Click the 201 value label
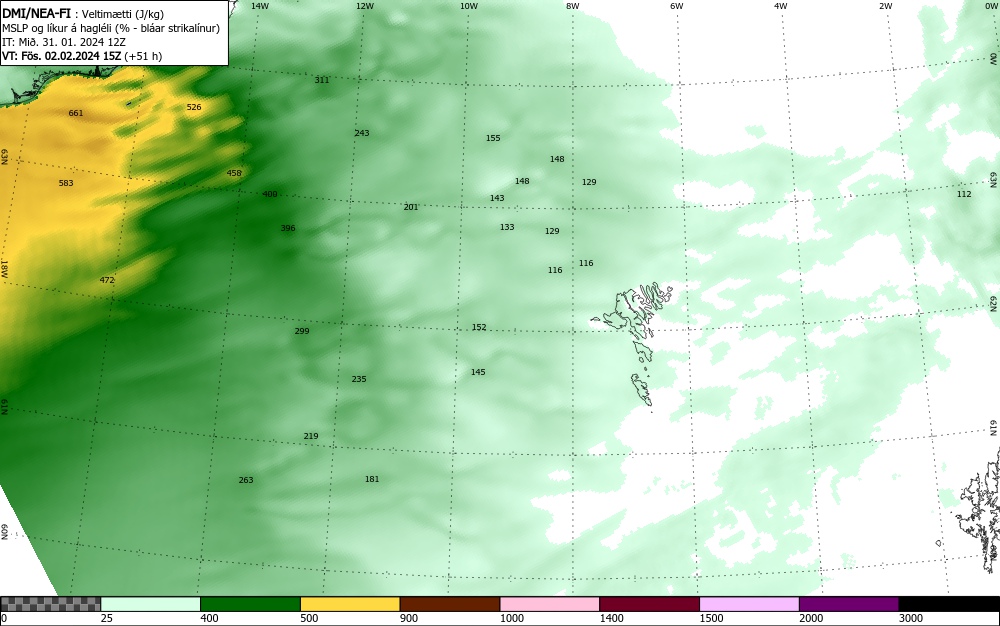The height and width of the screenshot is (626, 1000). (411, 207)
